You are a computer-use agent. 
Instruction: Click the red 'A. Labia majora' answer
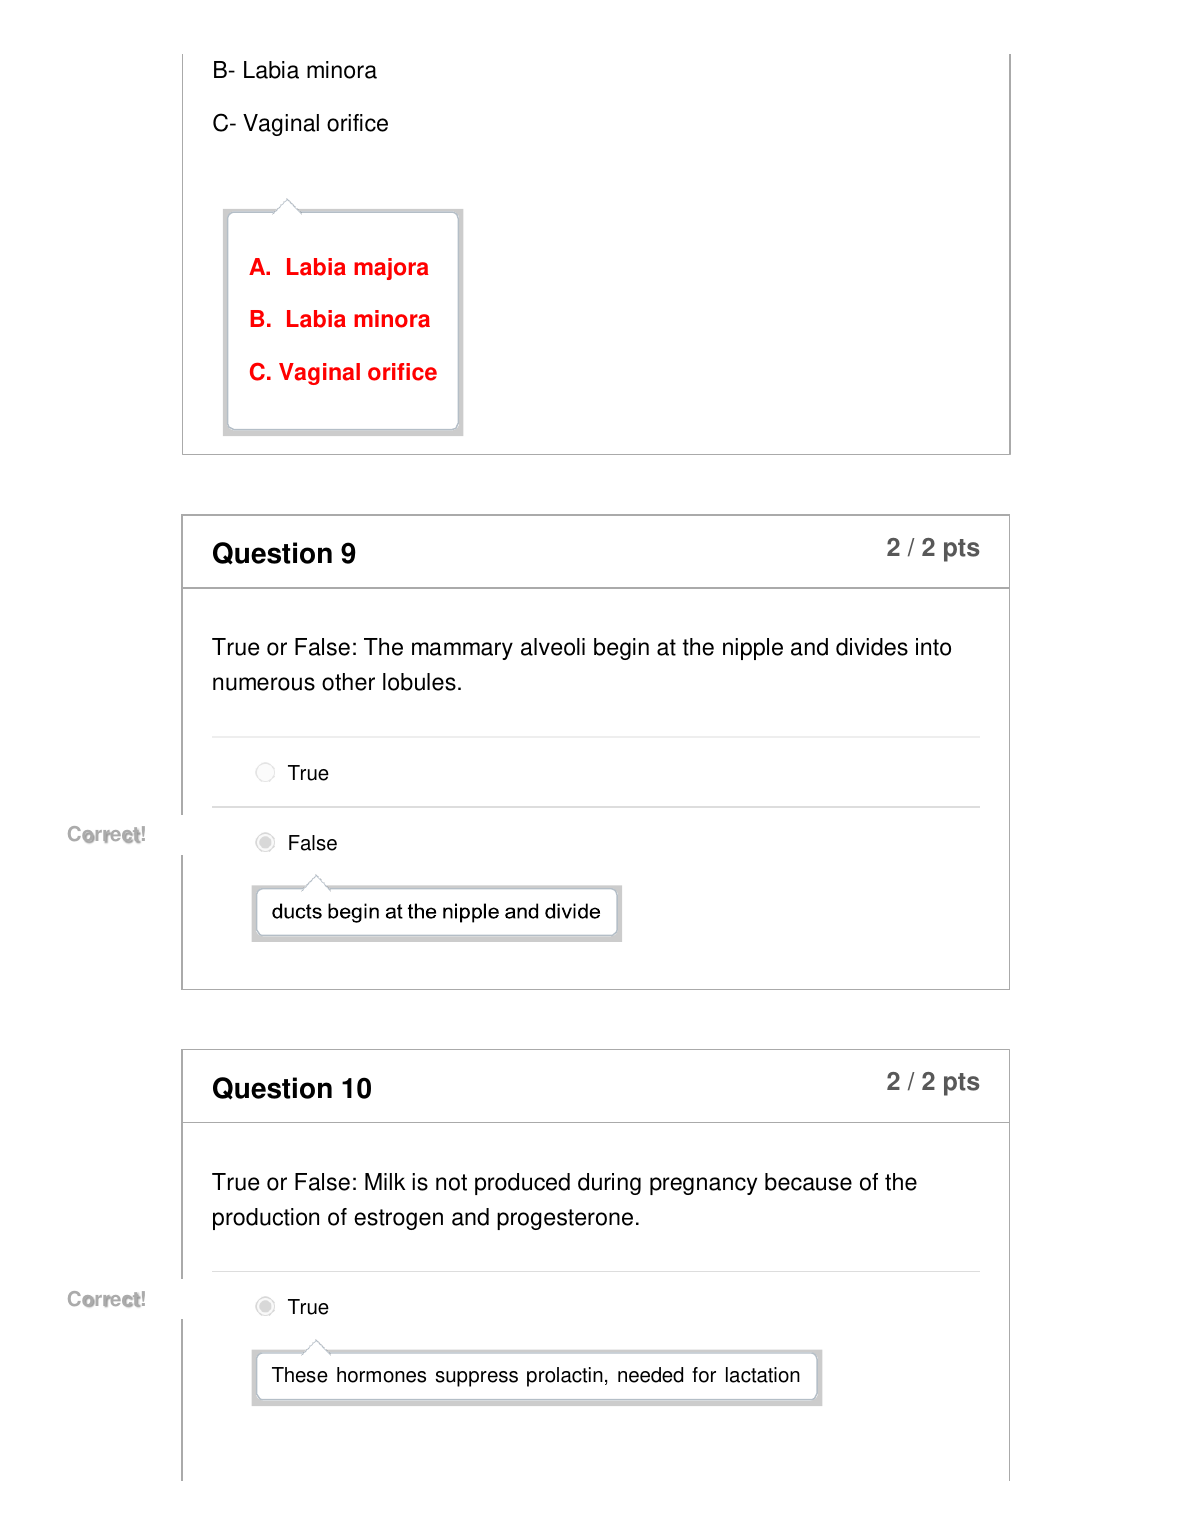[339, 268]
